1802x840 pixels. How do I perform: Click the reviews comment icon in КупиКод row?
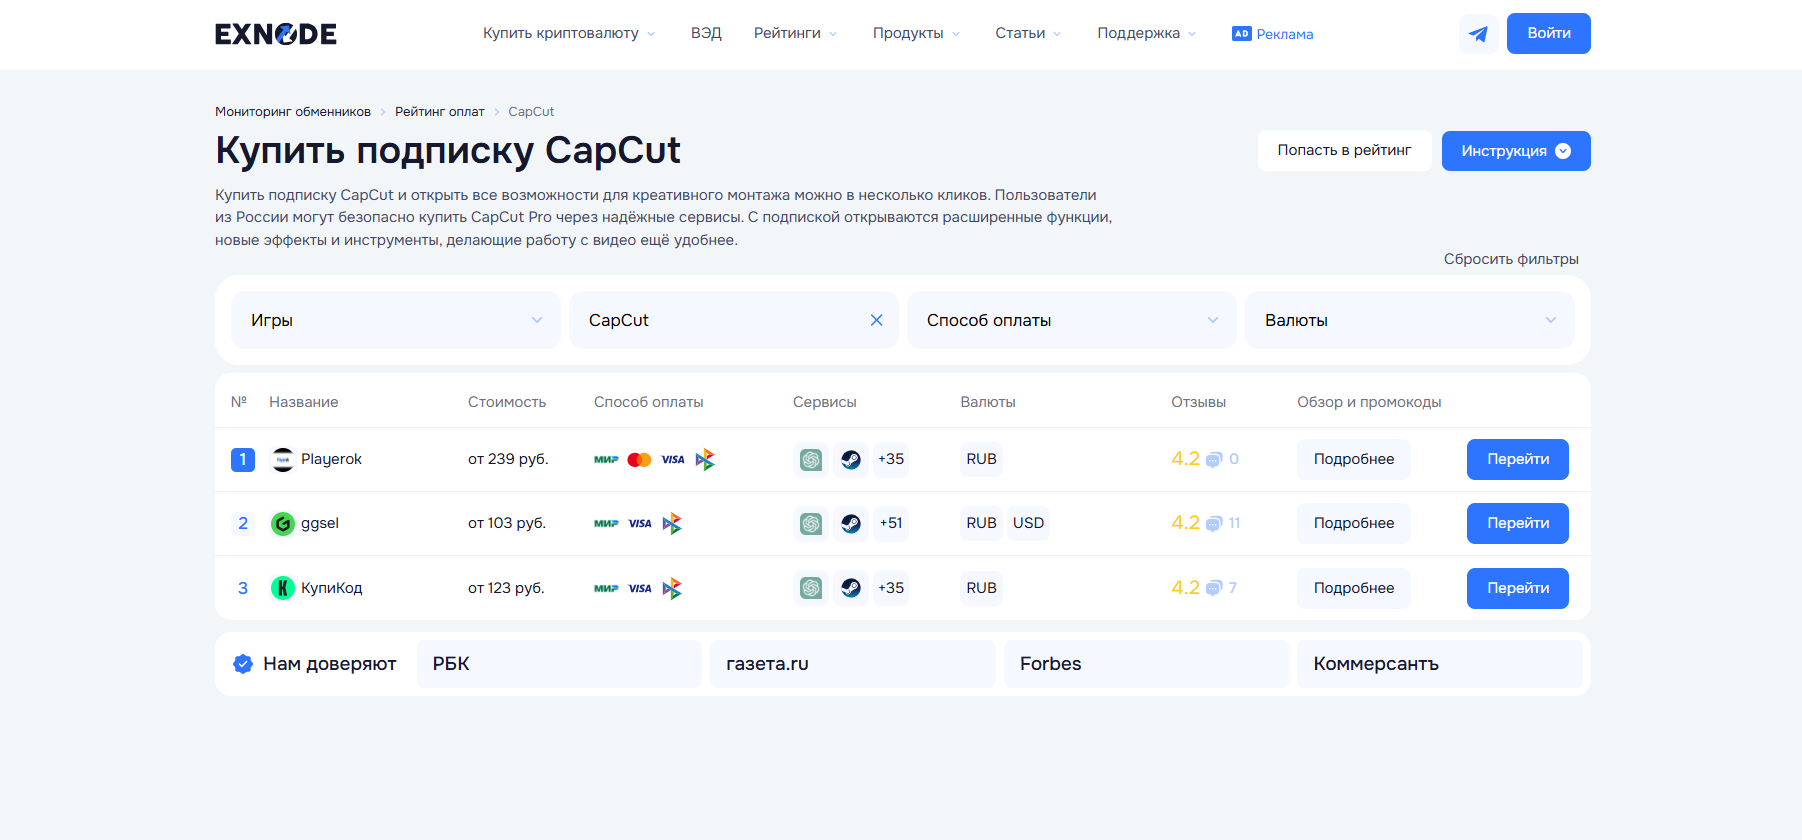pos(1214,588)
